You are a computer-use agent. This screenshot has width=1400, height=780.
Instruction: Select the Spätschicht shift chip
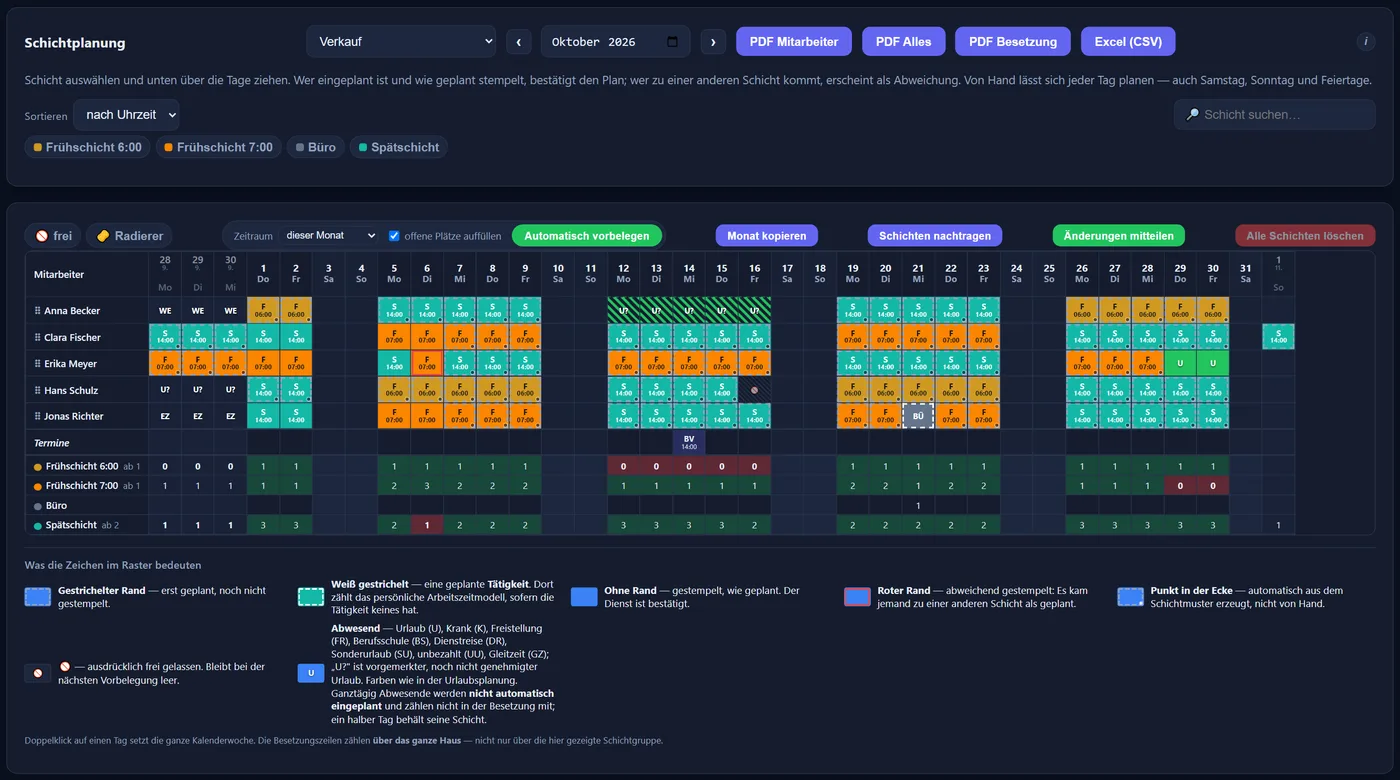(398, 147)
